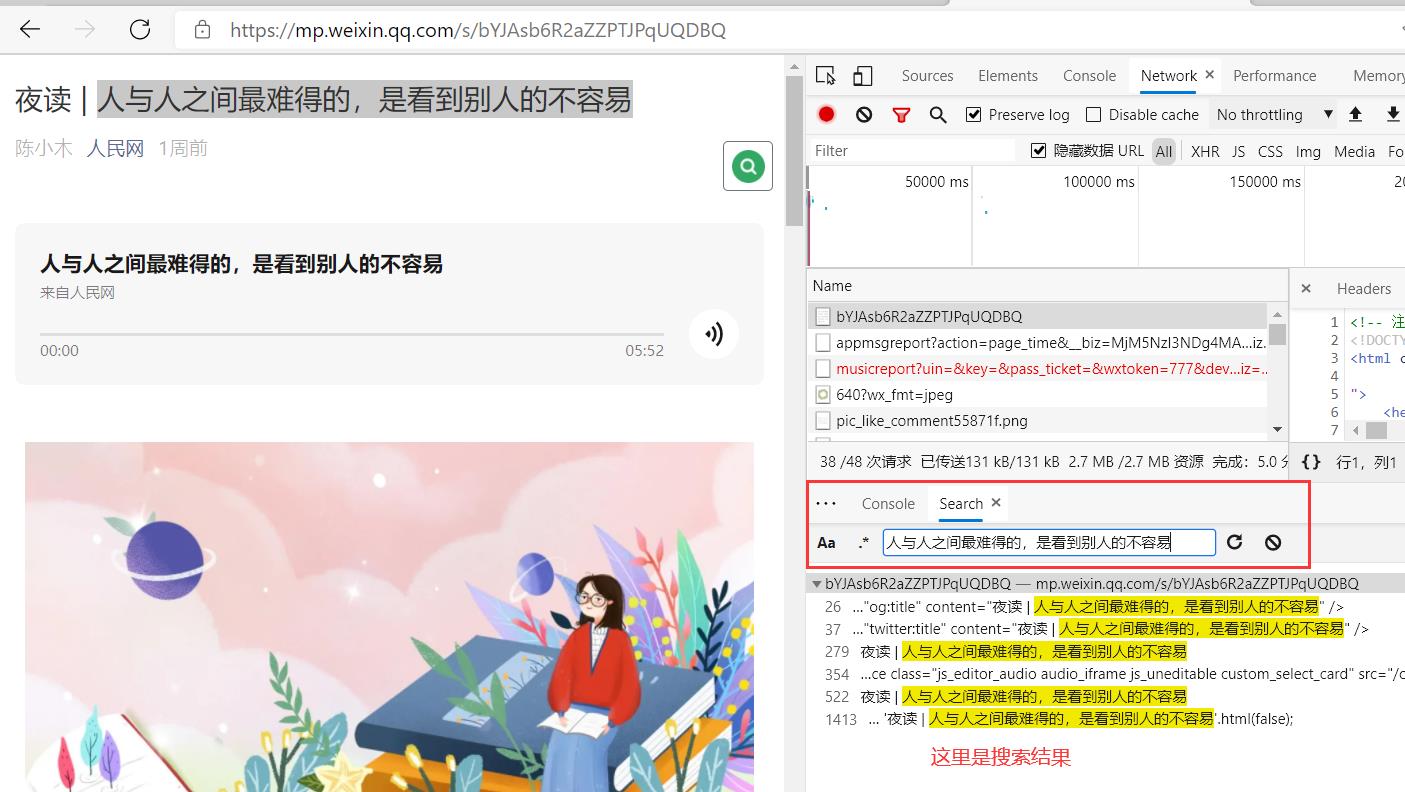Stop recording network log (red circle)
This screenshot has width=1405, height=792.
tap(826, 114)
